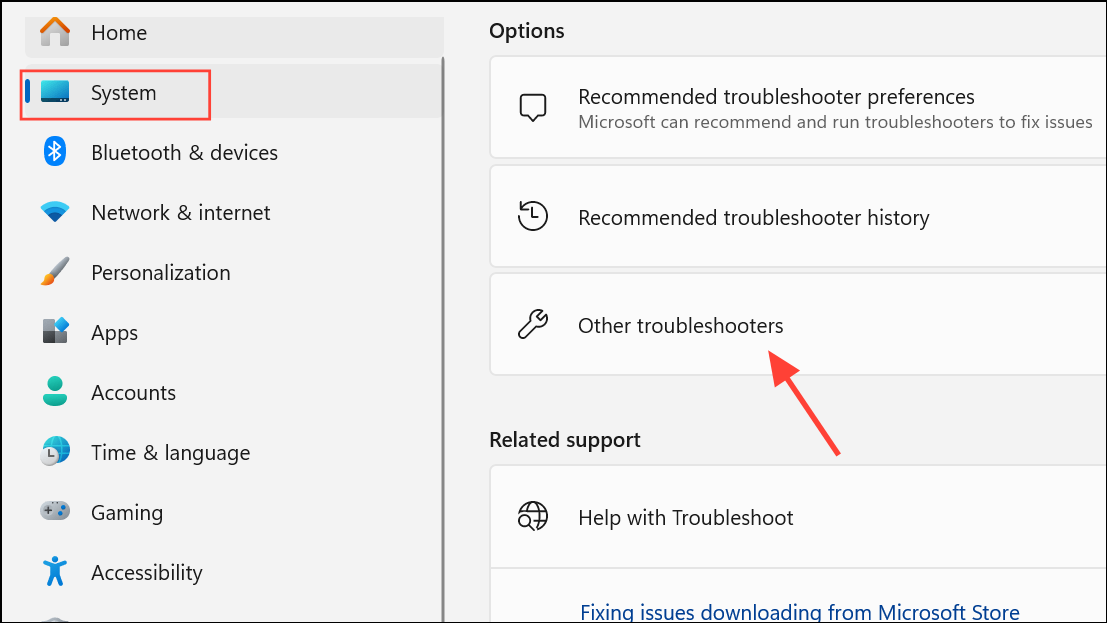Click the globe icon beside Help with Troubleshoot
The width and height of the screenshot is (1107, 623).
pyautogui.click(x=533, y=517)
